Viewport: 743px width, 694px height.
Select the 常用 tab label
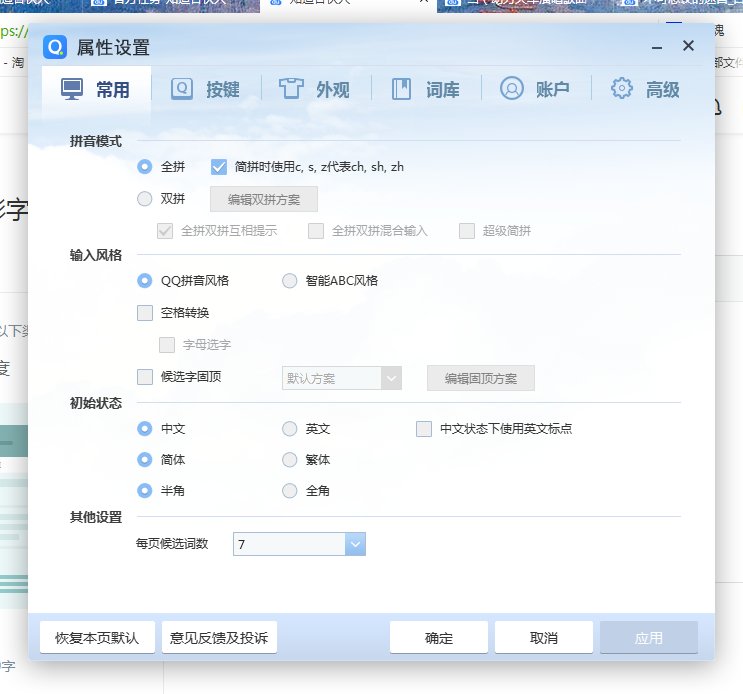[x=113, y=90]
